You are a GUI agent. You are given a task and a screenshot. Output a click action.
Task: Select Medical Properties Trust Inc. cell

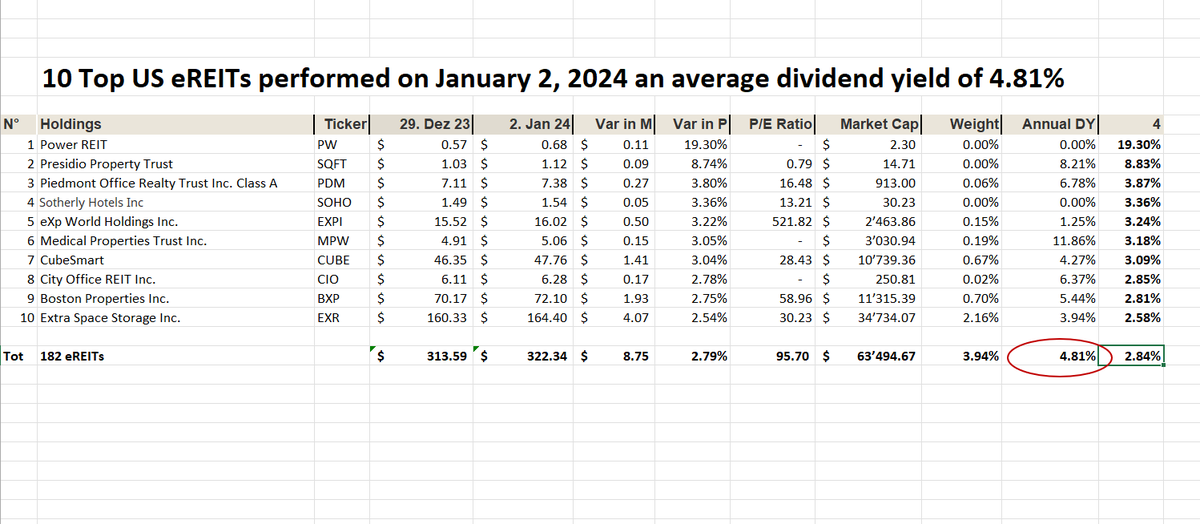(175, 241)
